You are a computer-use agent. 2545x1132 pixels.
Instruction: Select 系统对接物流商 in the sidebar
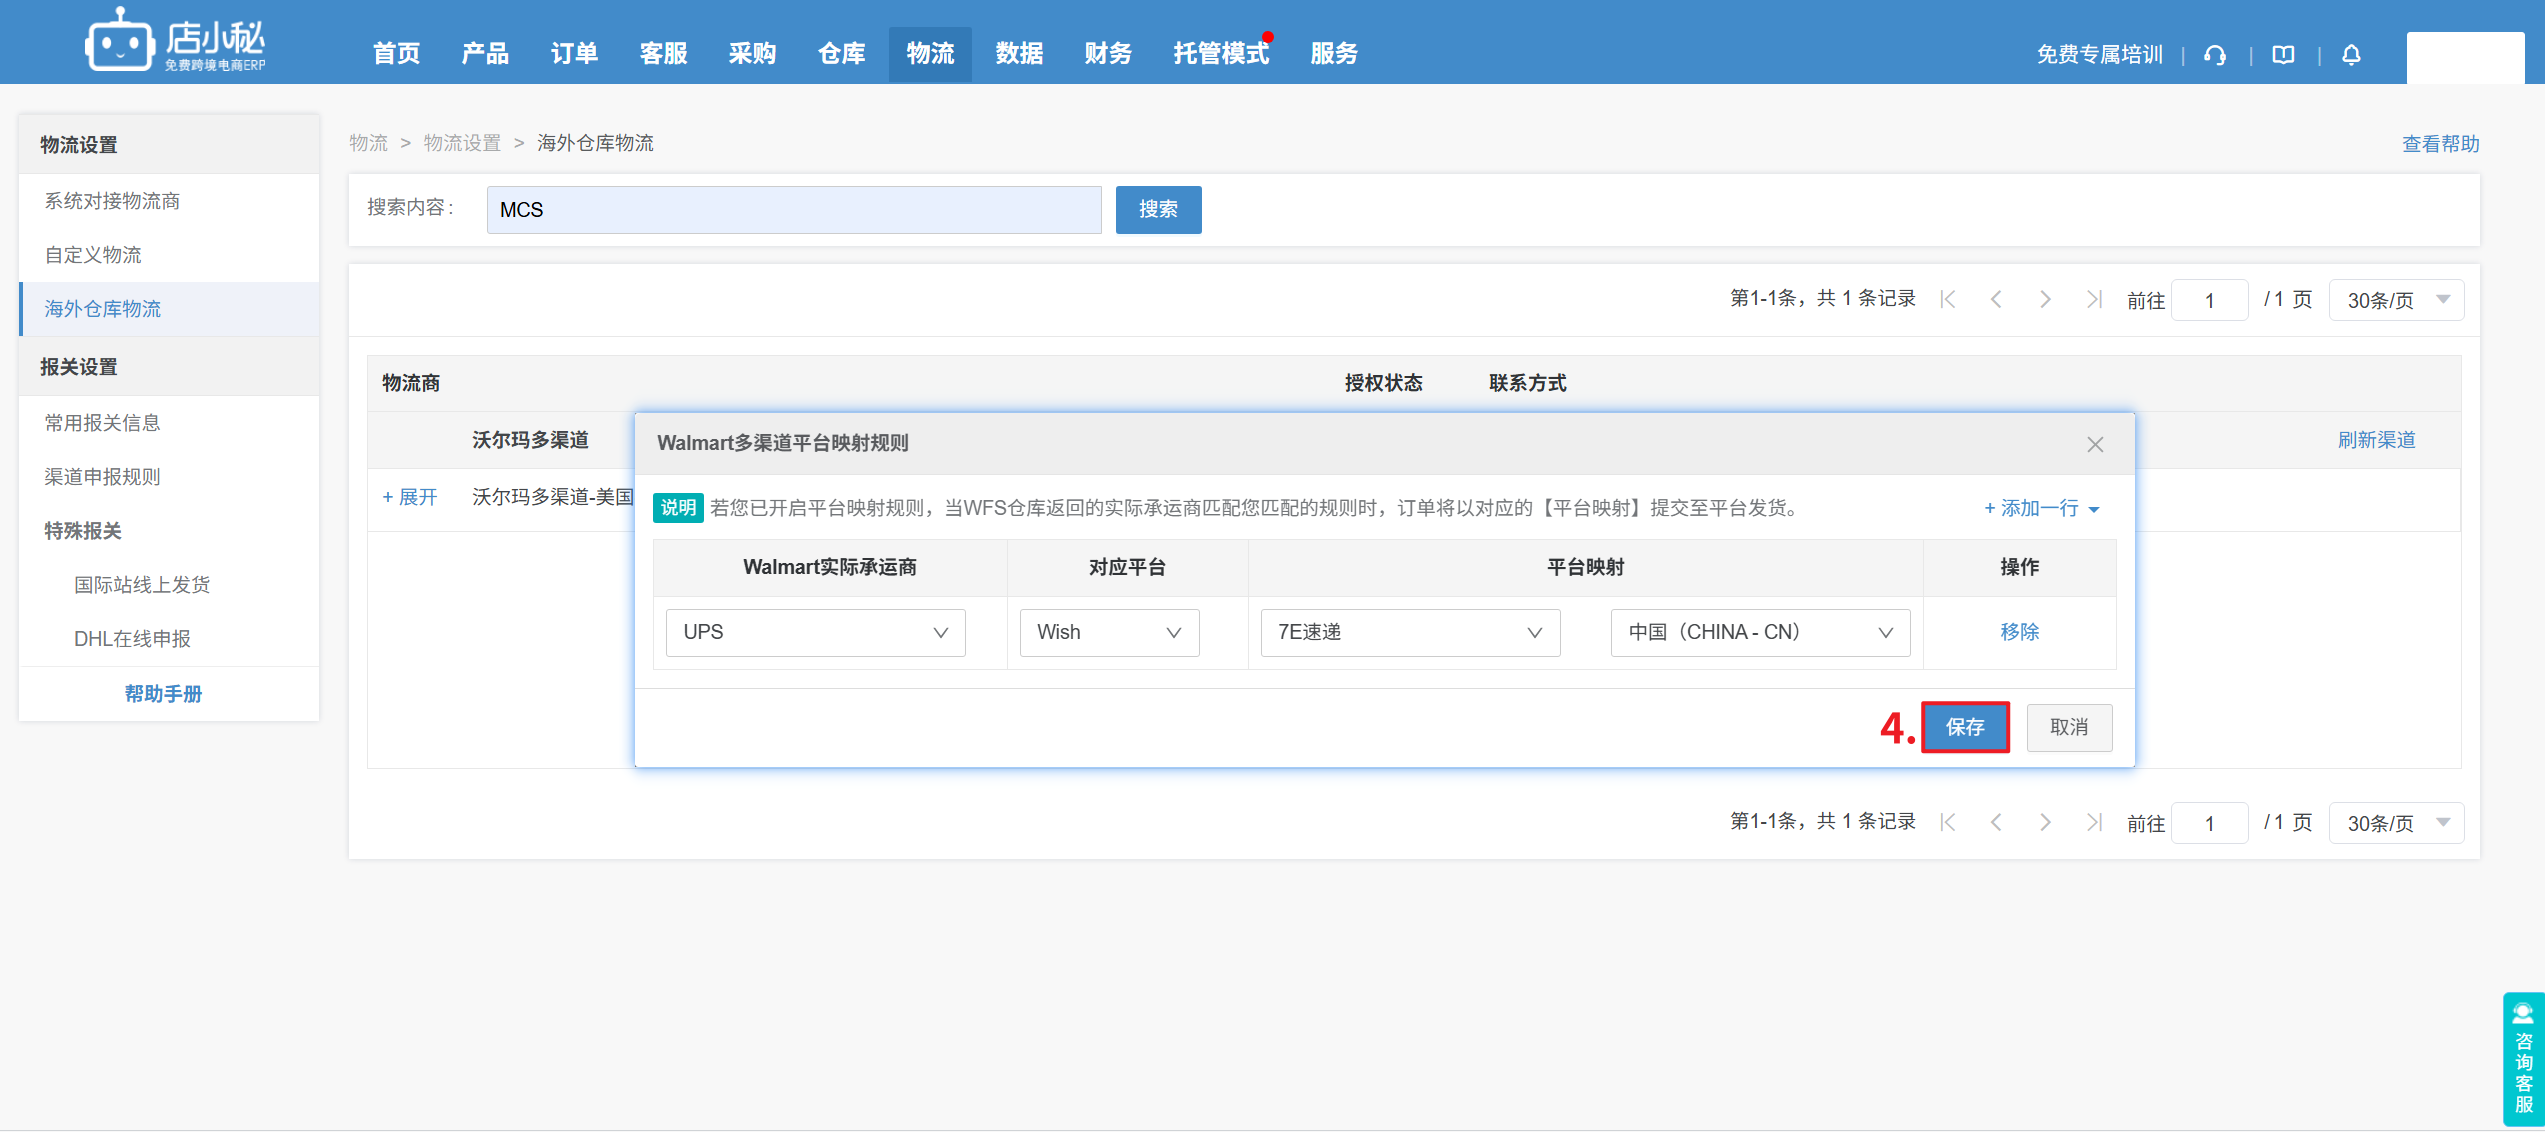[x=112, y=201]
